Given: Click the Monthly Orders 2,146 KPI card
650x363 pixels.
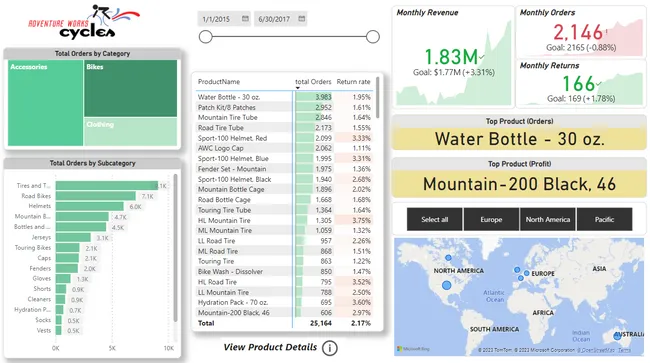Looking at the screenshot, I should (581, 31).
